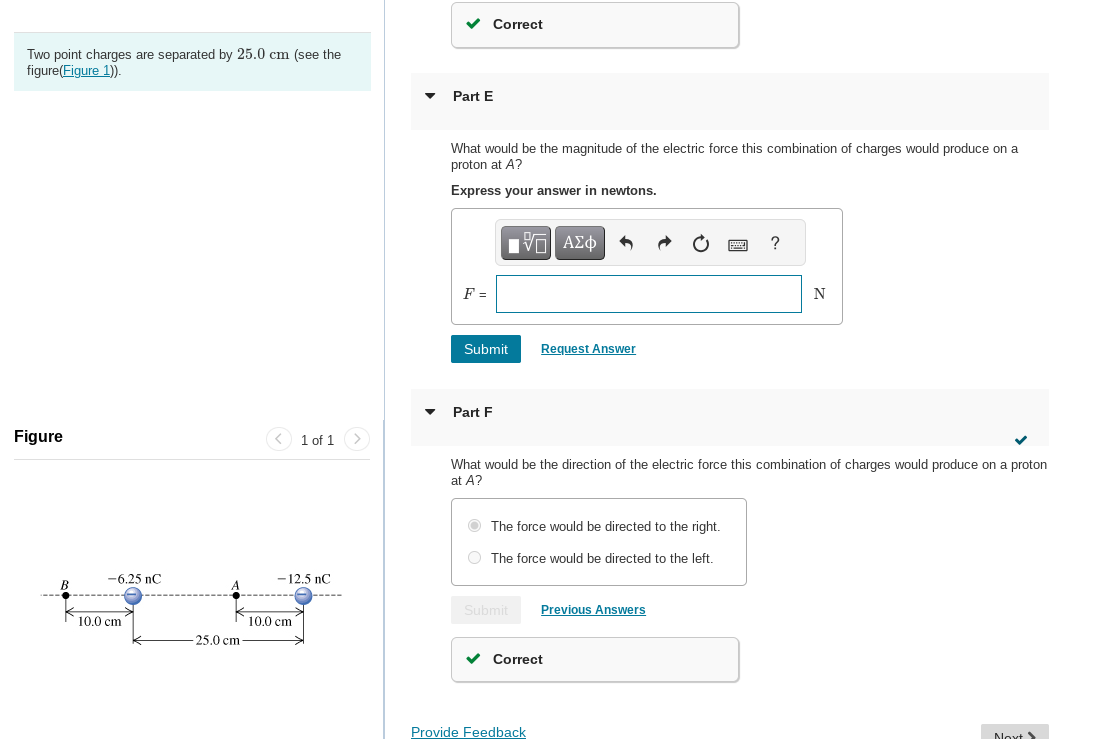Click Provide Feedback at page bottom
This screenshot has width=1094, height=739.
pyautogui.click(x=468, y=732)
